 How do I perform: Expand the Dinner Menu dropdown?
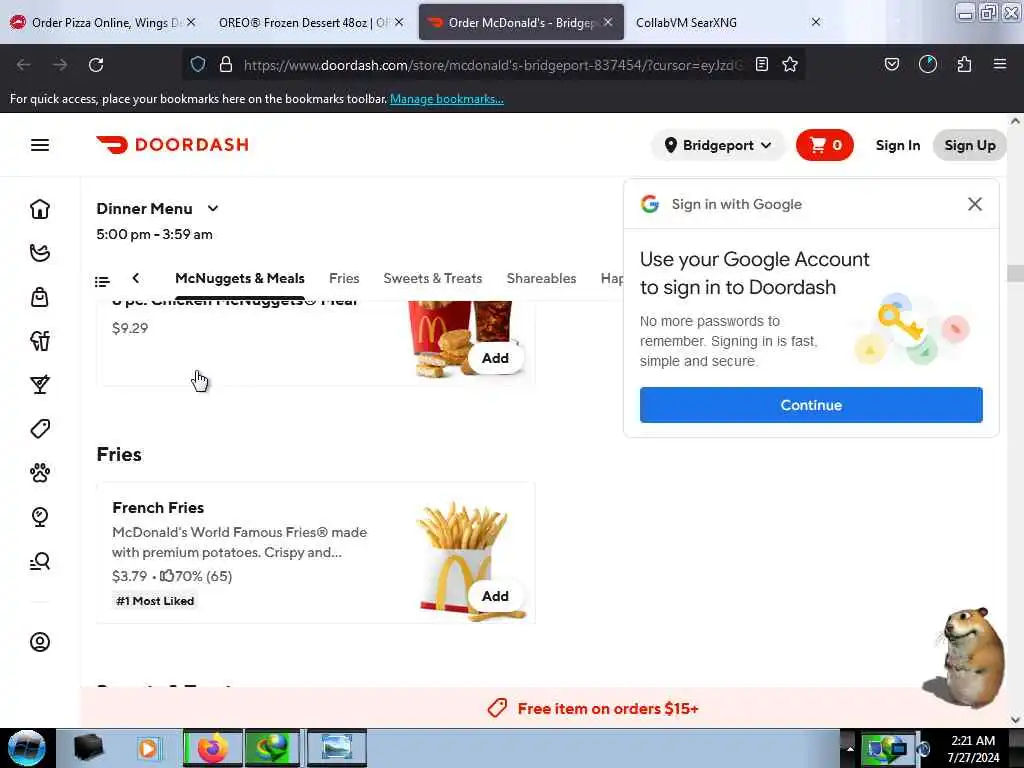coord(158,208)
